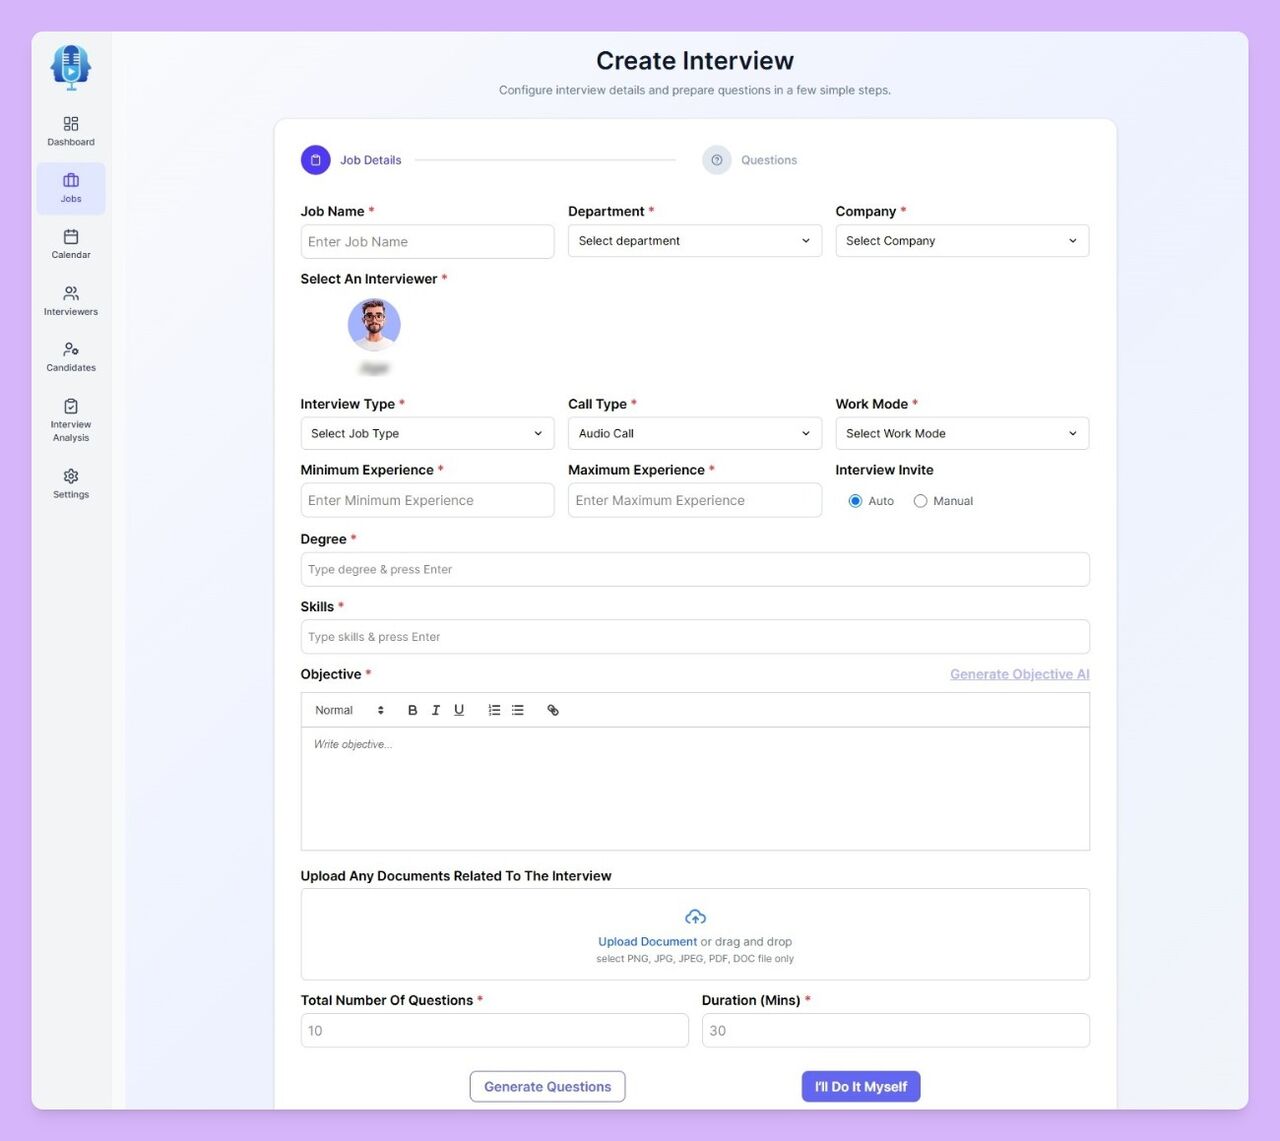1280x1141 pixels.
Task: Open the Select Work Mode dropdown
Action: coord(962,433)
